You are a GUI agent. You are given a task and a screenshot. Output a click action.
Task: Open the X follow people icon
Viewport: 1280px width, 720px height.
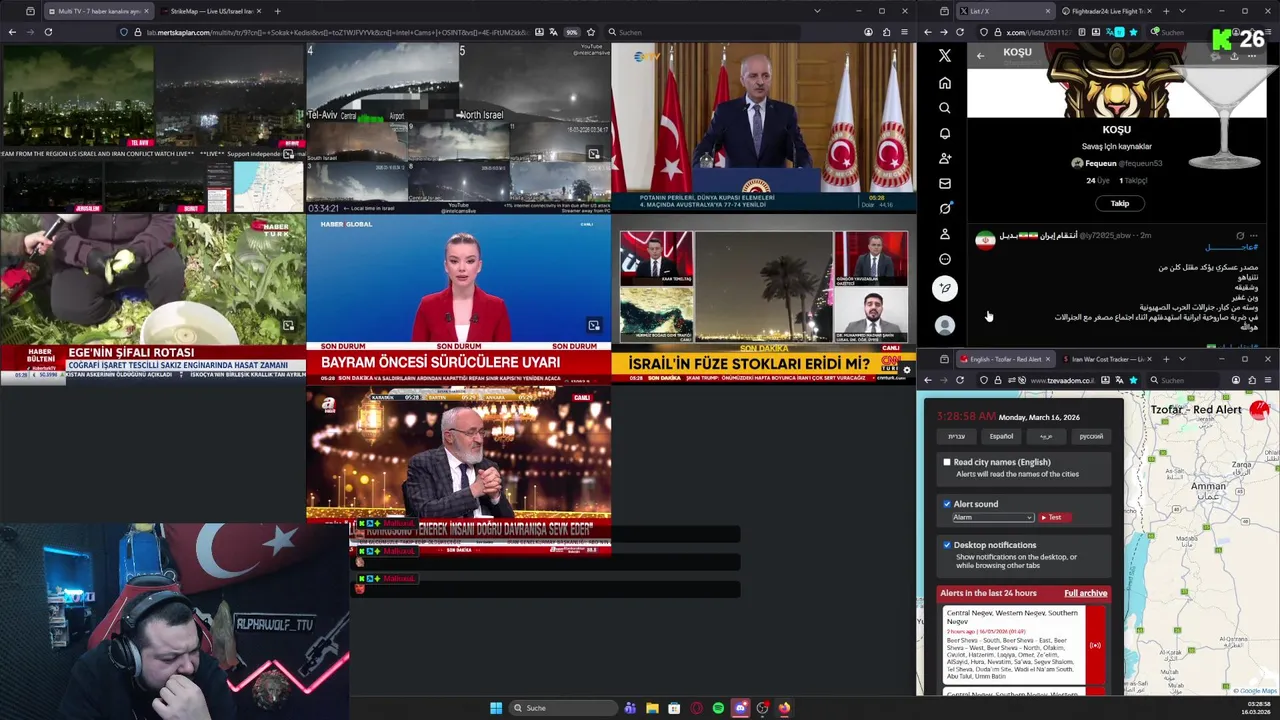coord(945,158)
